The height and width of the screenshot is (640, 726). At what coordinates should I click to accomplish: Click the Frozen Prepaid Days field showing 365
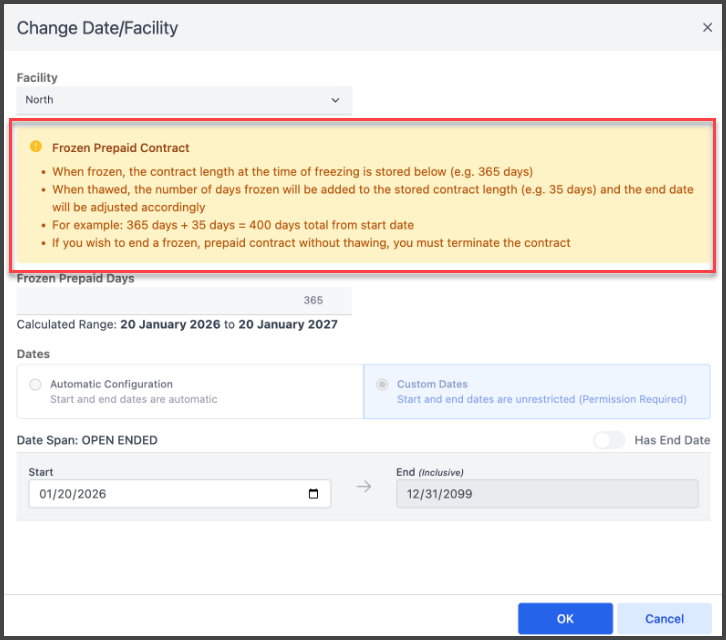coord(184,300)
